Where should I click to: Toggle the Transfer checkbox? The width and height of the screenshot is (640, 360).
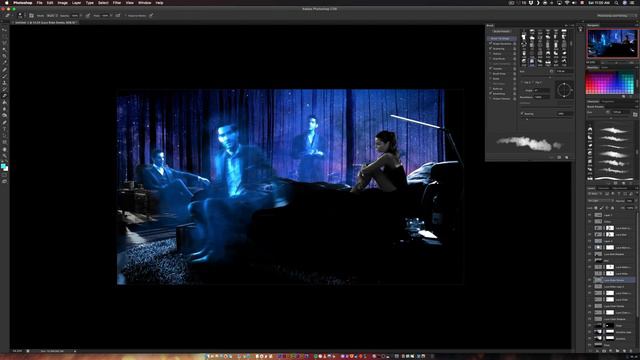pos(491,69)
